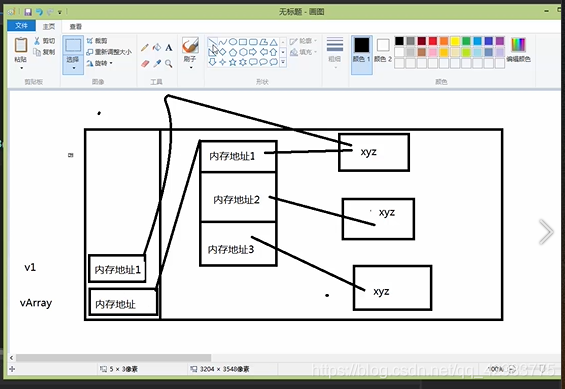
Task: Click the Paint app icon in title bar
Action: [x=12, y=12]
